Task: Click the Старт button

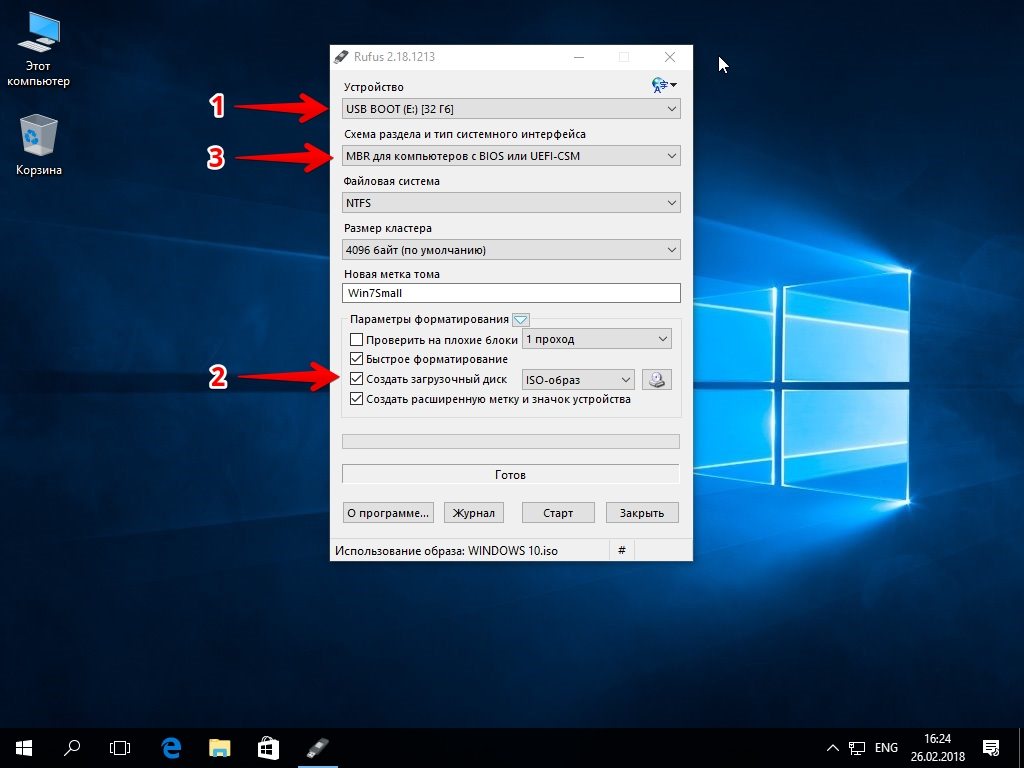Action: (558, 513)
